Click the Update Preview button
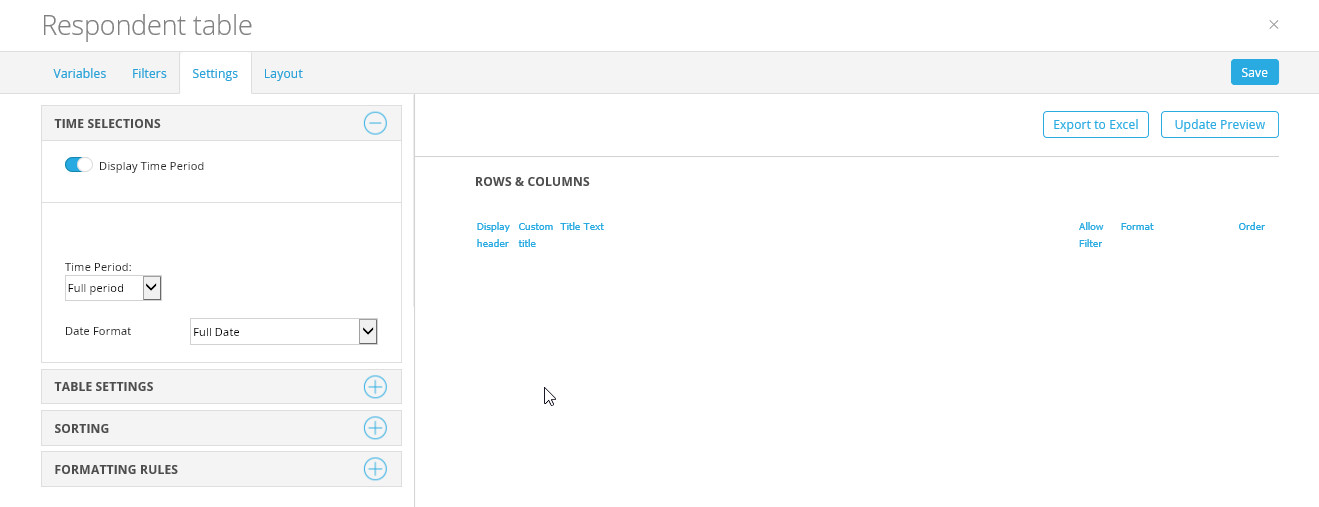The height and width of the screenshot is (507, 1319). [1219, 125]
